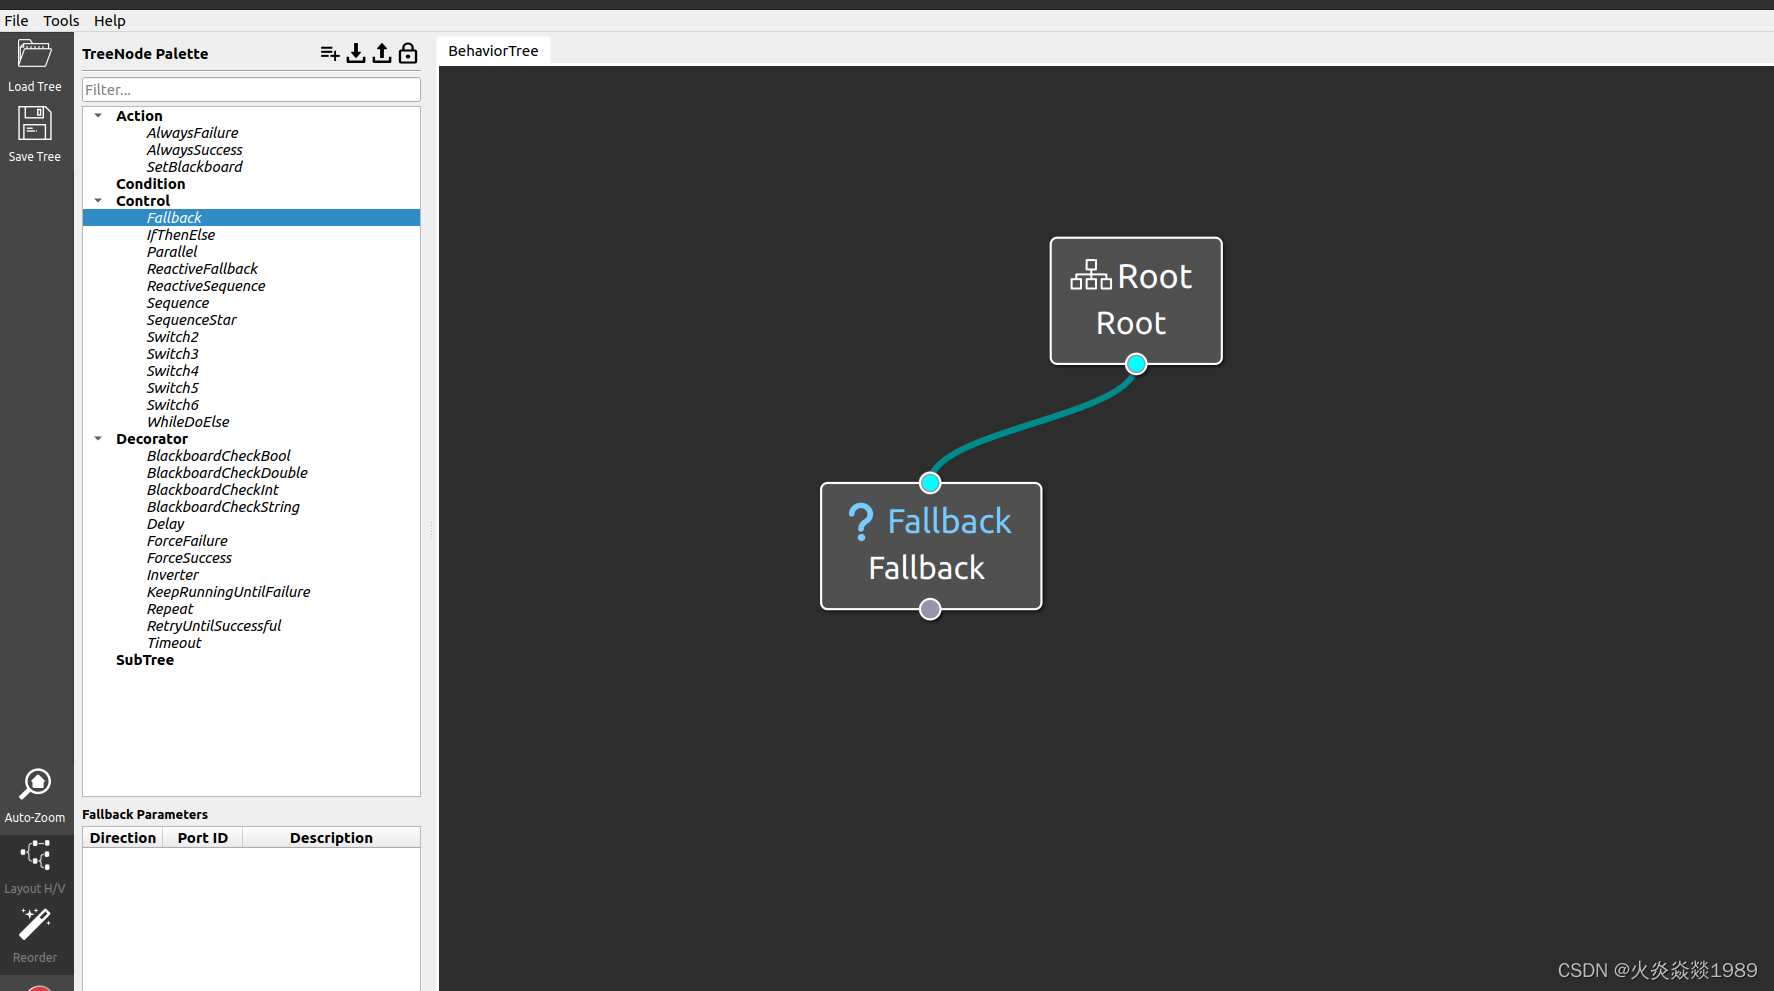Viewport: 1774px width, 991px height.
Task: Select IfThenElse control node
Action: (180, 235)
